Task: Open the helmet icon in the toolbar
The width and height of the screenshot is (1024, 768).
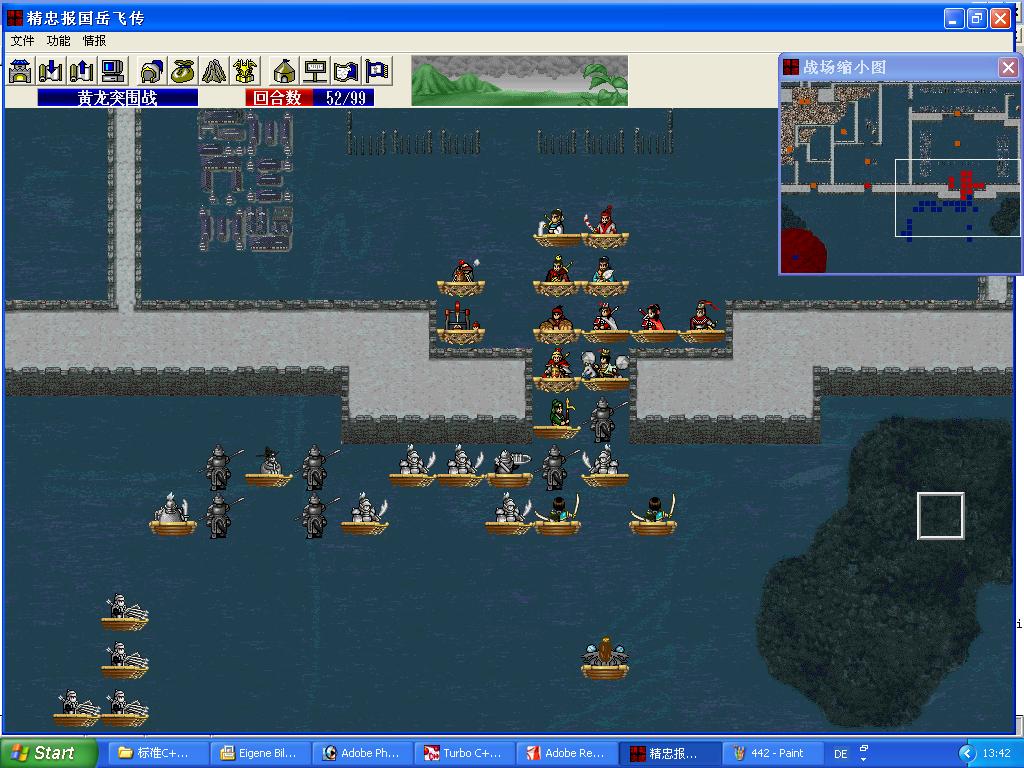Action: [152, 71]
